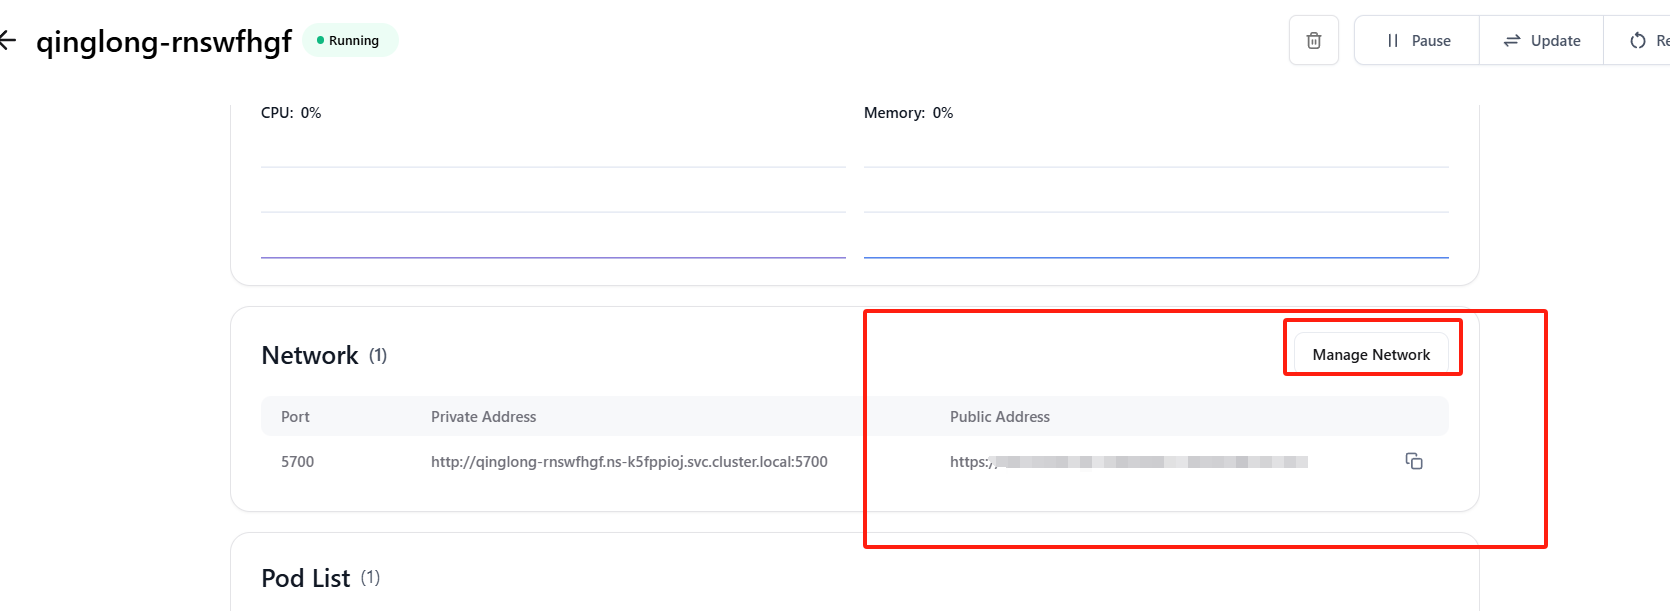Click the Public Address column header
This screenshot has width=1670, height=611.
[x=999, y=417]
